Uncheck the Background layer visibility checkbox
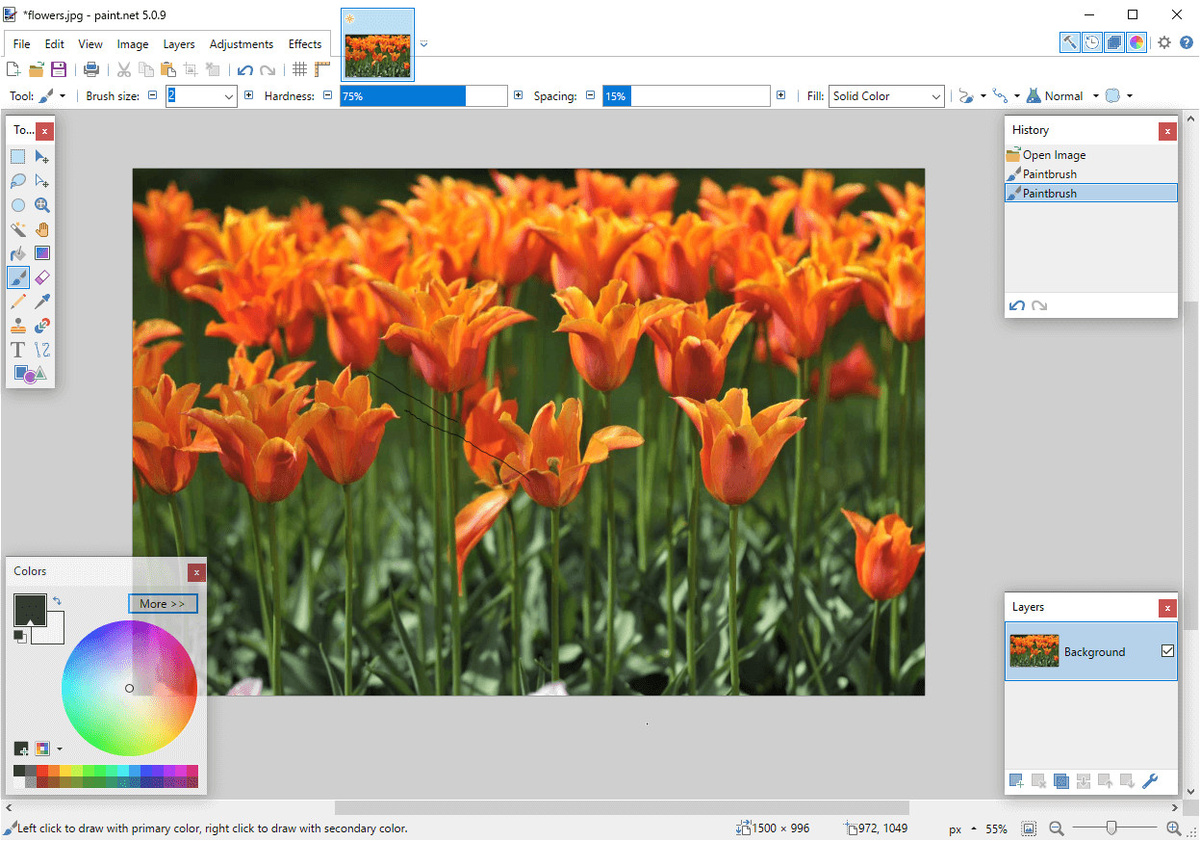Viewport: 1200px width, 841px height. coord(1167,651)
